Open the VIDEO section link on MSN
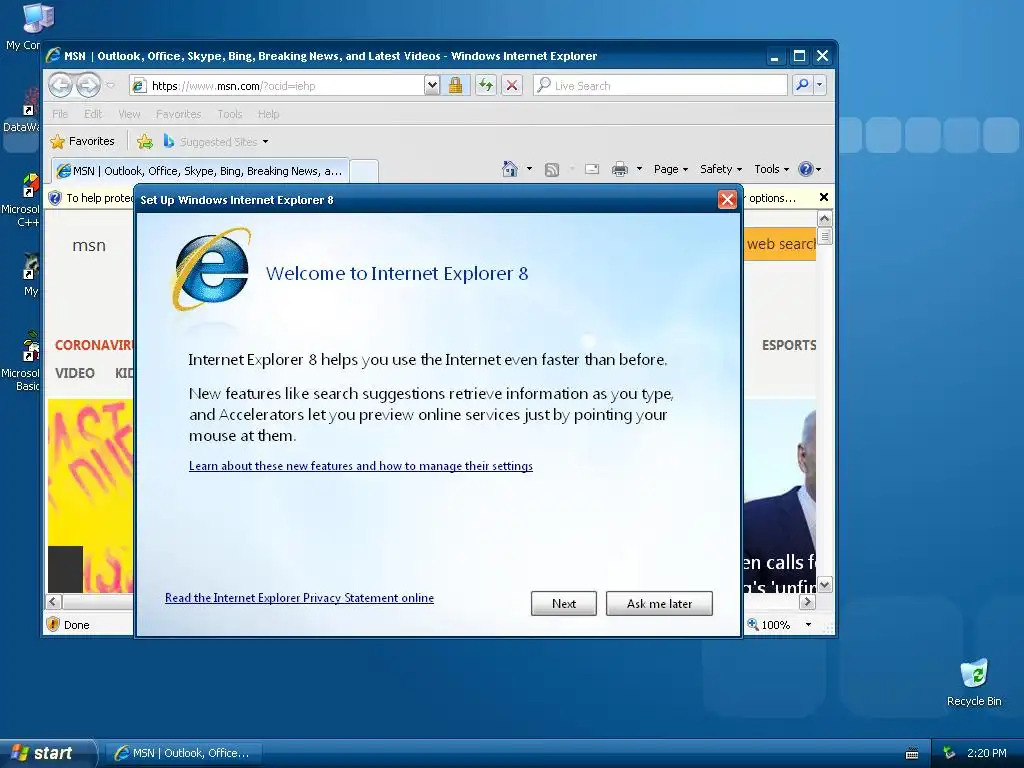This screenshot has height=768, width=1024. (74, 373)
